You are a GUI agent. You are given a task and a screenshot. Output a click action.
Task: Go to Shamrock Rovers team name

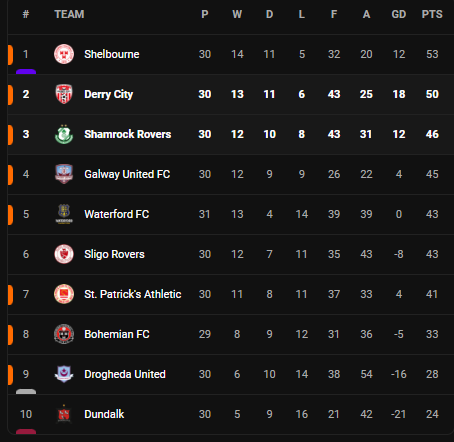click(x=128, y=134)
